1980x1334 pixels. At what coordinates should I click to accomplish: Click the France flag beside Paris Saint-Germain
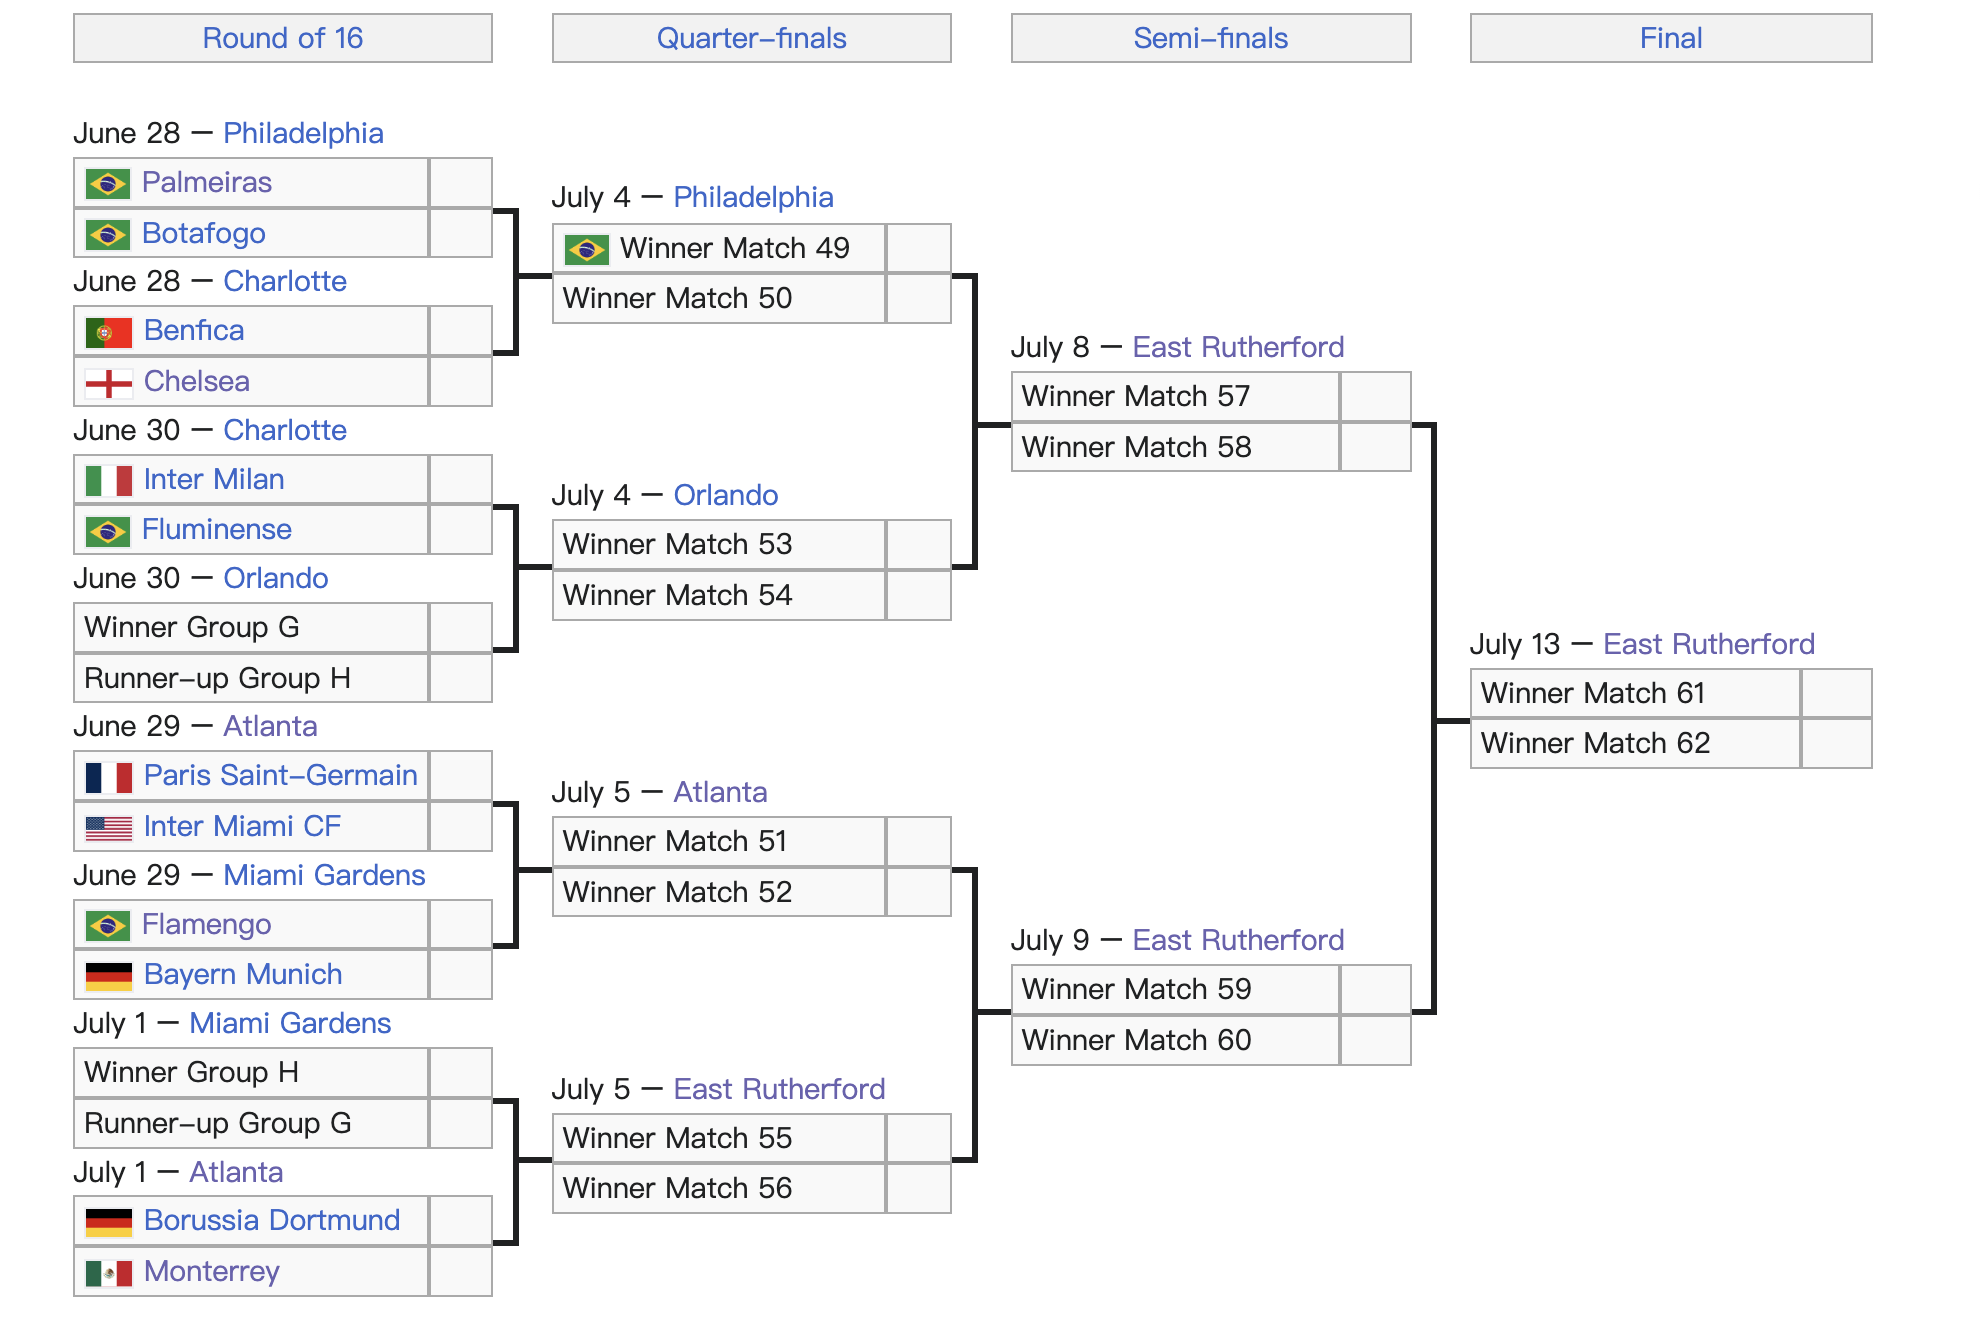(x=109, y=777)
